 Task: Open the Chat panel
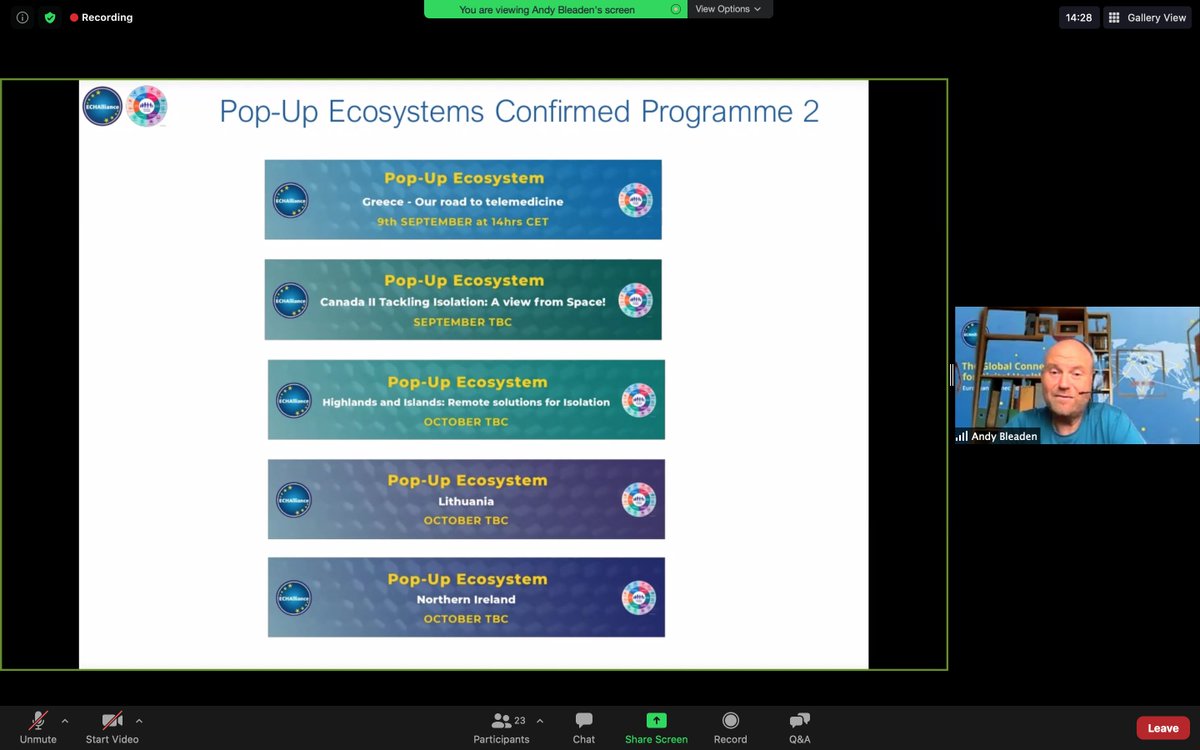(584, 727)
